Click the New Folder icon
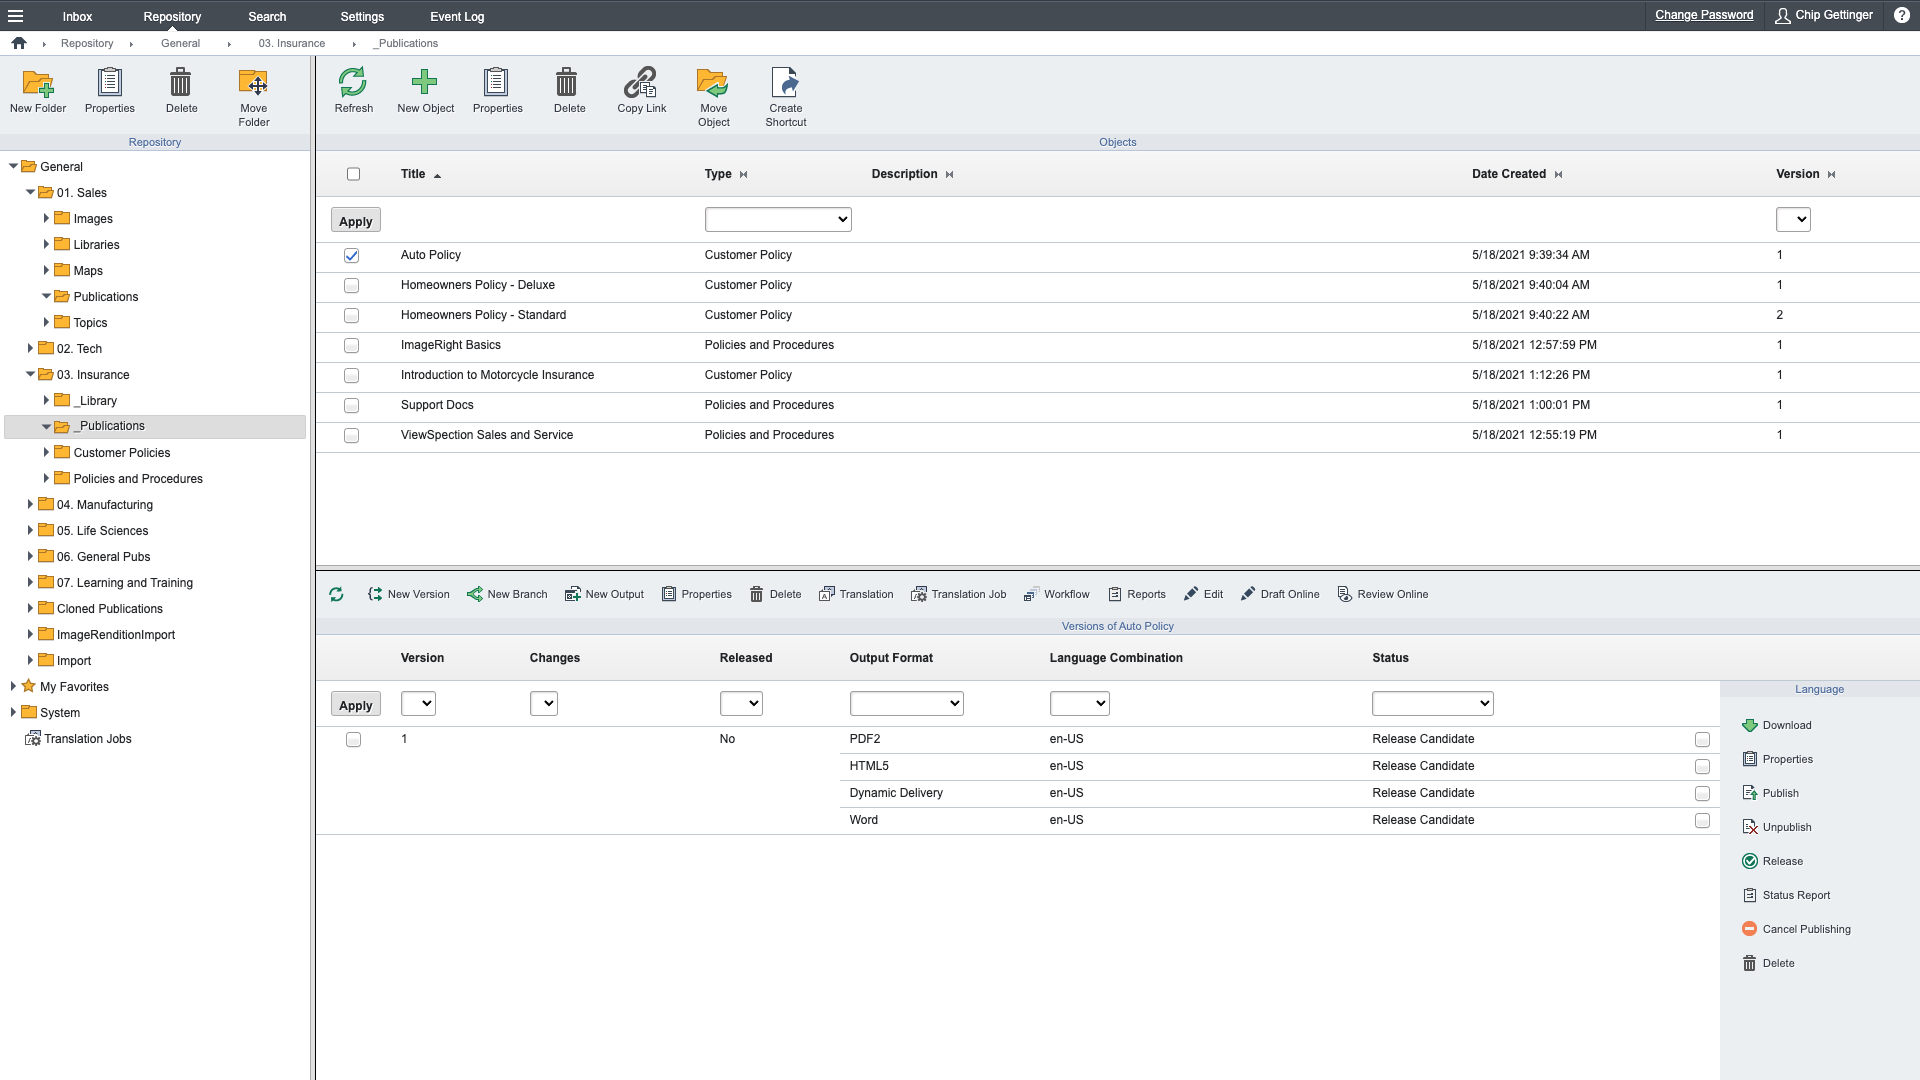 pos(38,83)
